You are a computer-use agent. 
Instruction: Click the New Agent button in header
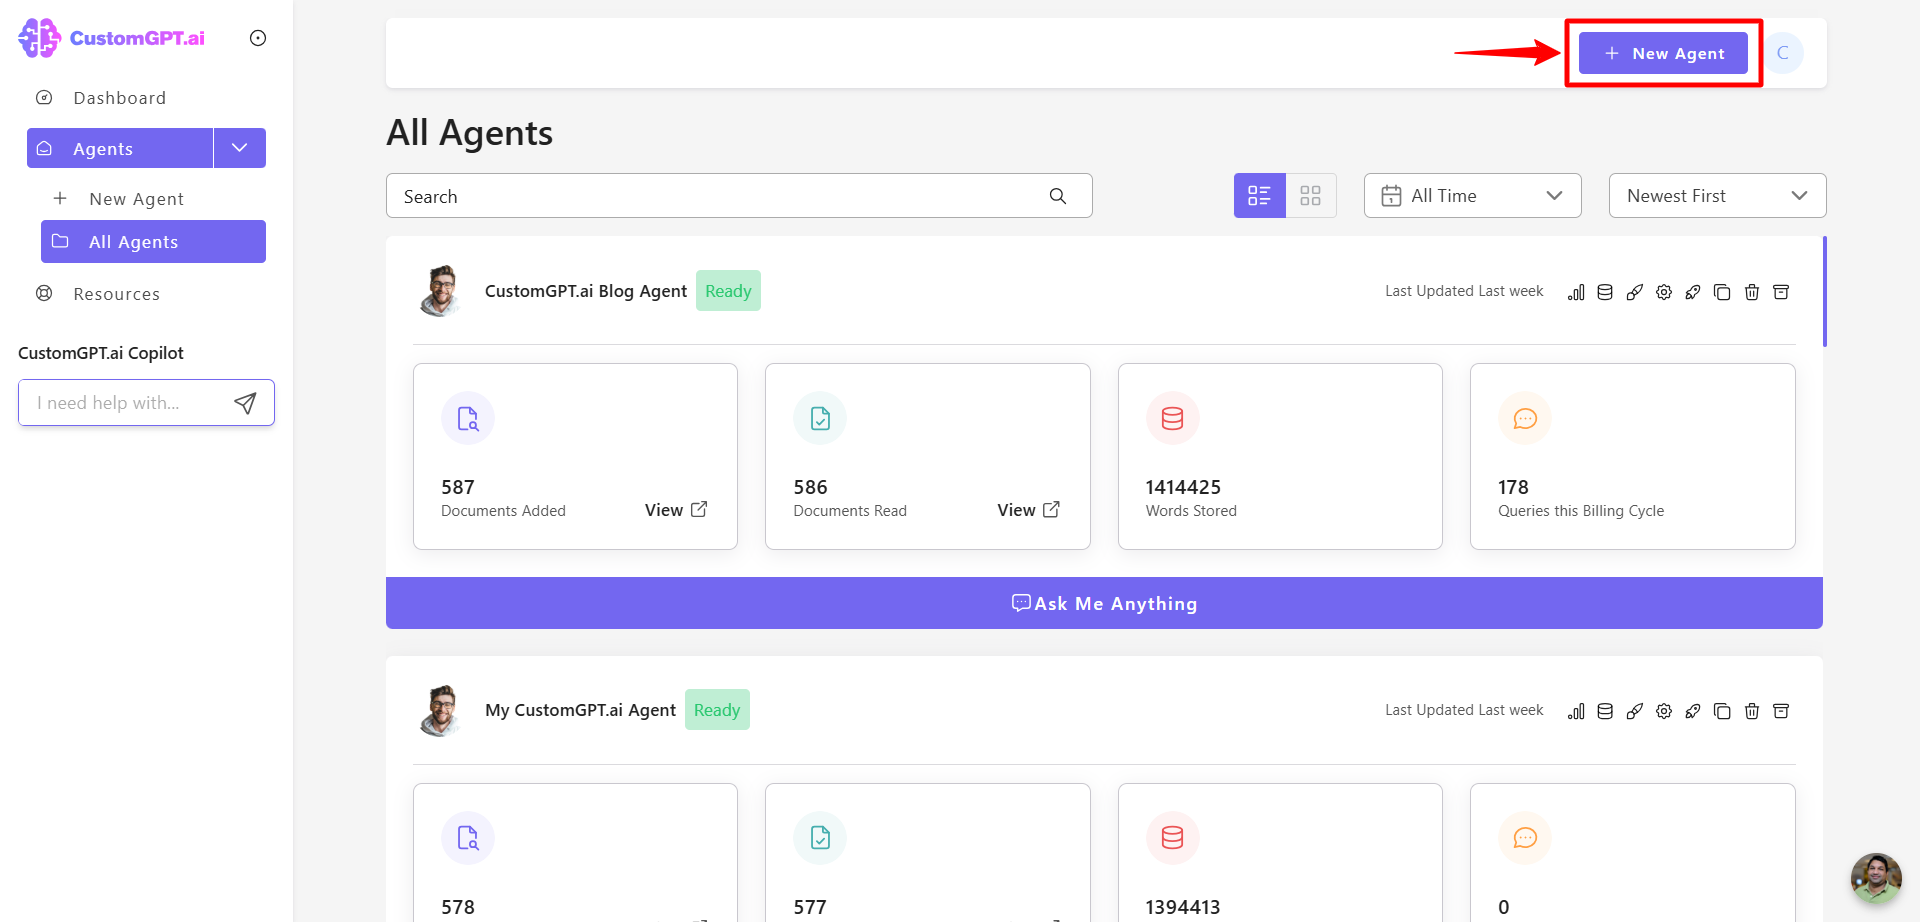pyautogui.click(x=1664, y=53)
